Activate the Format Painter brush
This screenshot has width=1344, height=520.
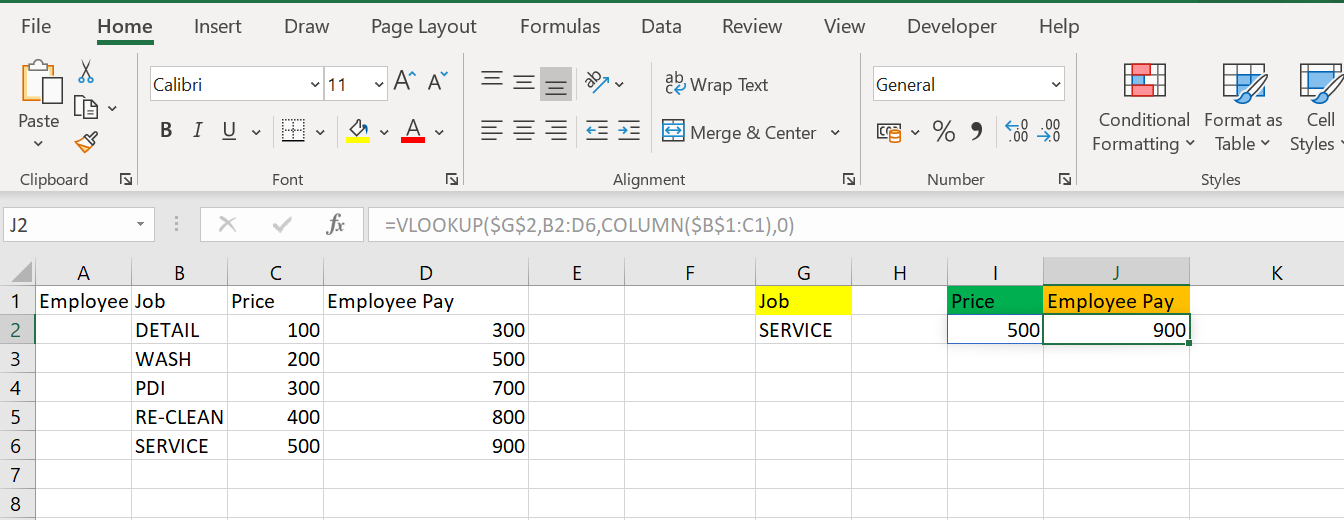[86, 143]
